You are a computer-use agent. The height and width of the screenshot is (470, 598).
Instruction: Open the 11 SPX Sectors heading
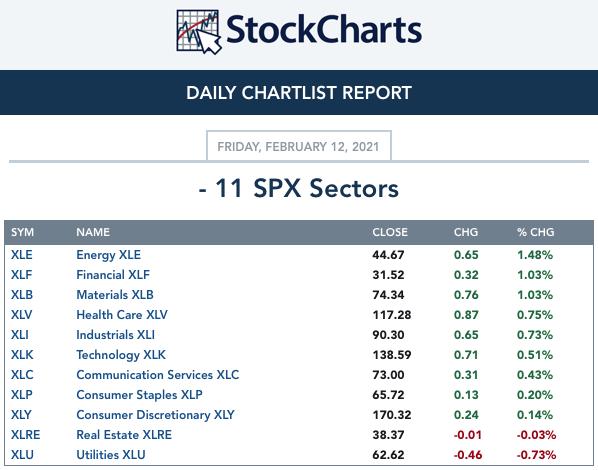click(299, 188)
